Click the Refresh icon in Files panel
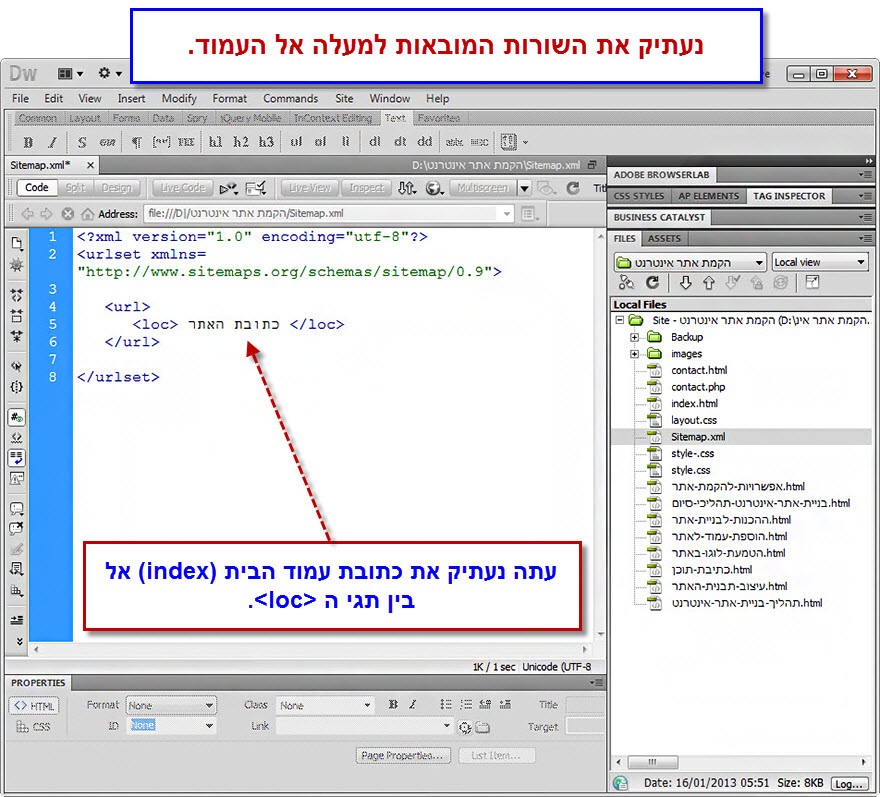The width and height of the screenshot is (880, 797). [x=652, y=282]
